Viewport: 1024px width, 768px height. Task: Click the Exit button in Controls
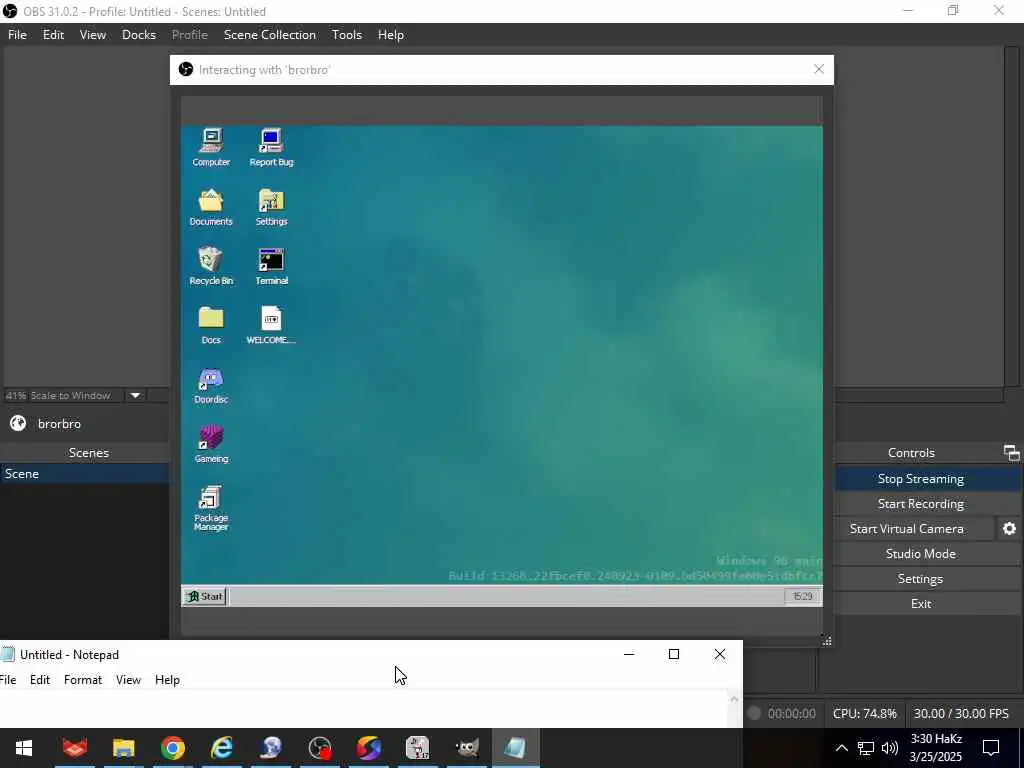920,603
